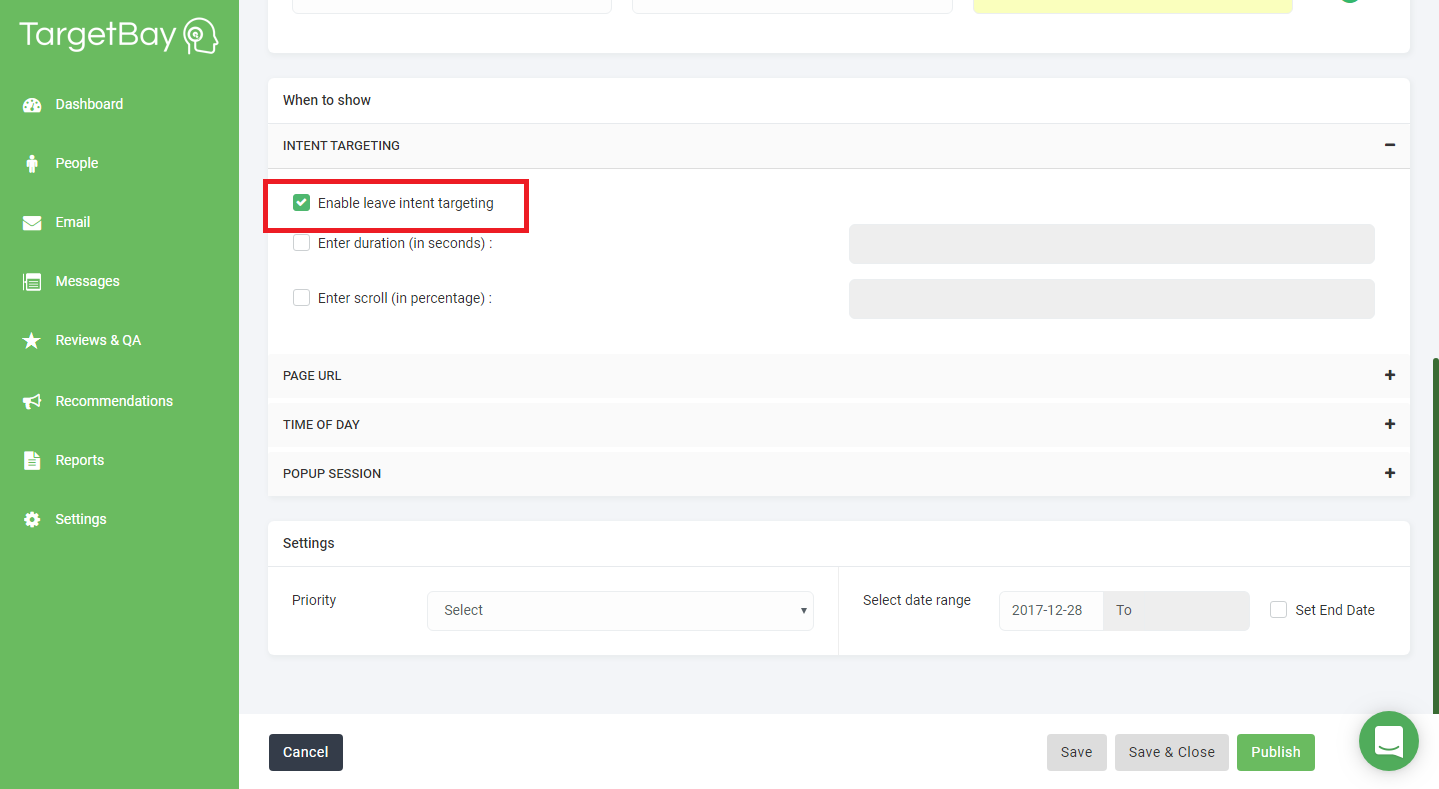Click the 'Select date range' label
Viewport: 1439px width, 789px height.
[917, 600]
